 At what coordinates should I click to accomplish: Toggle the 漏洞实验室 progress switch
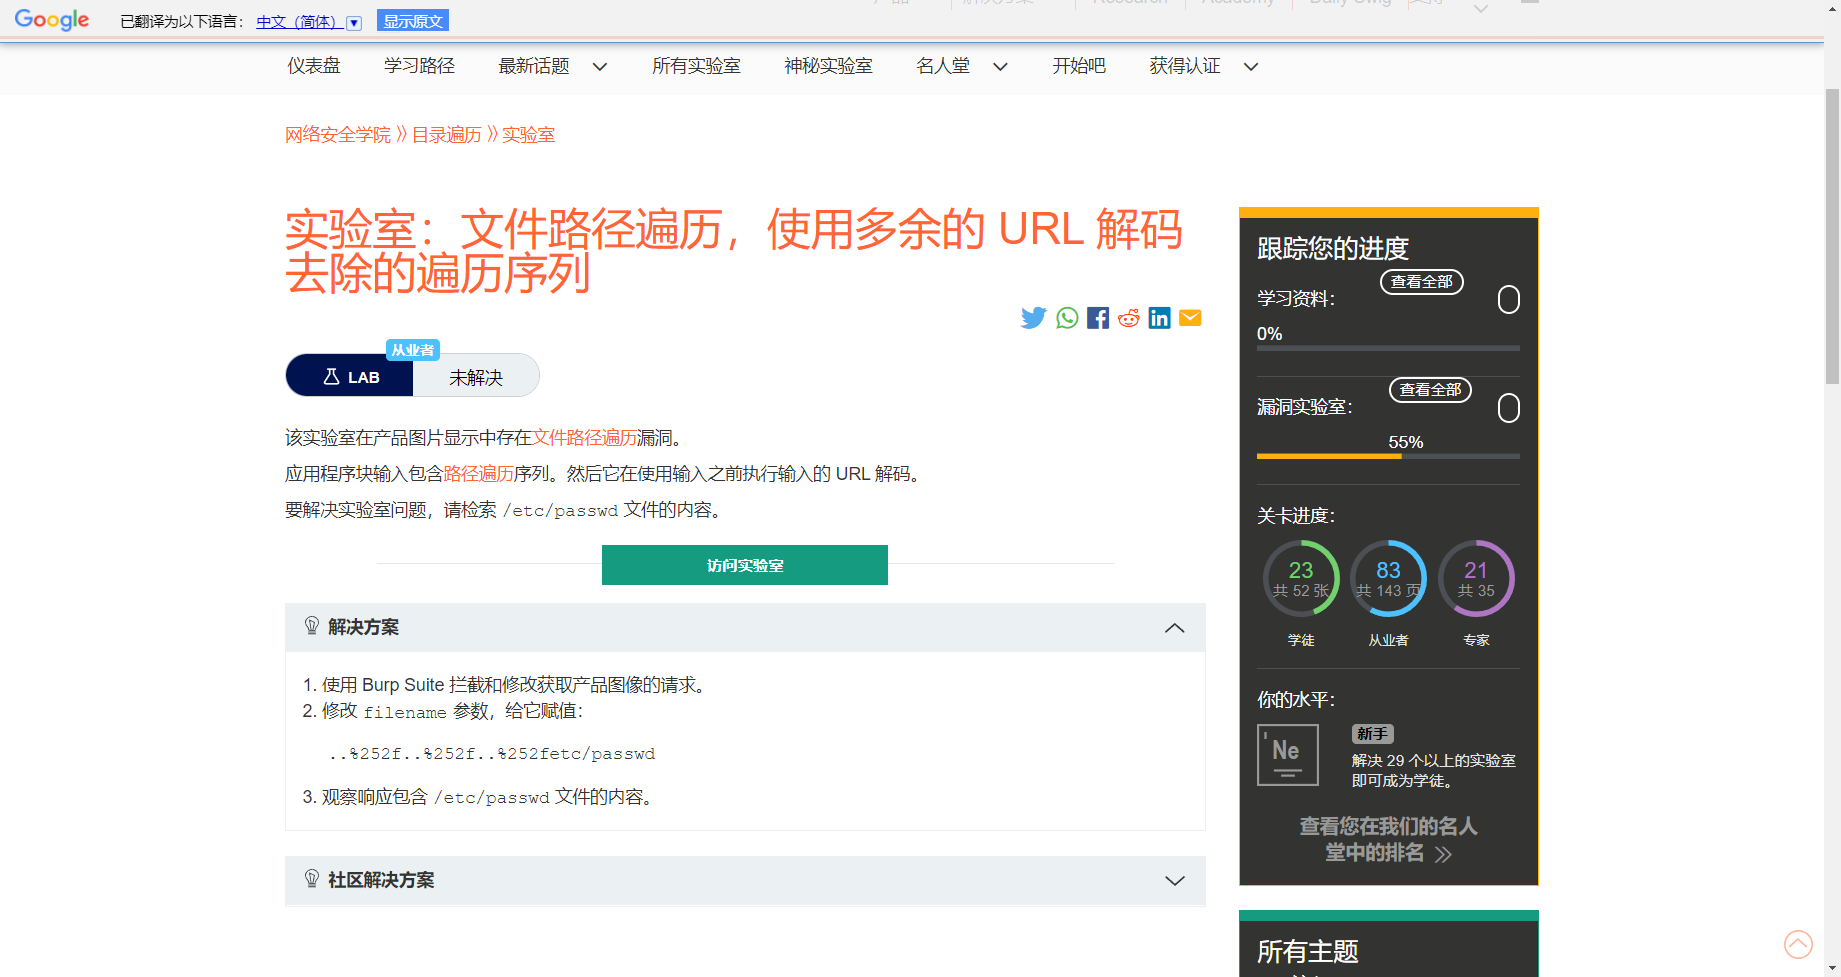(1509, 408)
